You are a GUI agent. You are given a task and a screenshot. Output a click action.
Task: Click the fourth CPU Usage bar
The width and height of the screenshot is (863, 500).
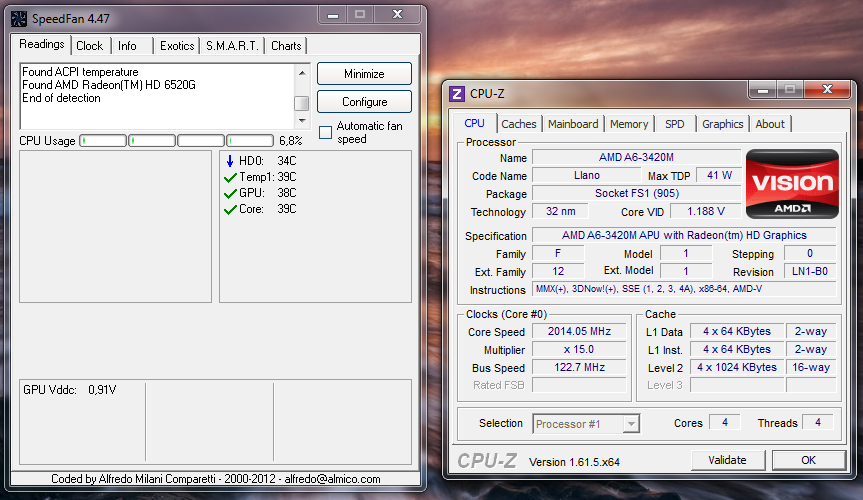pyautogui.click(x=250, y=141)
